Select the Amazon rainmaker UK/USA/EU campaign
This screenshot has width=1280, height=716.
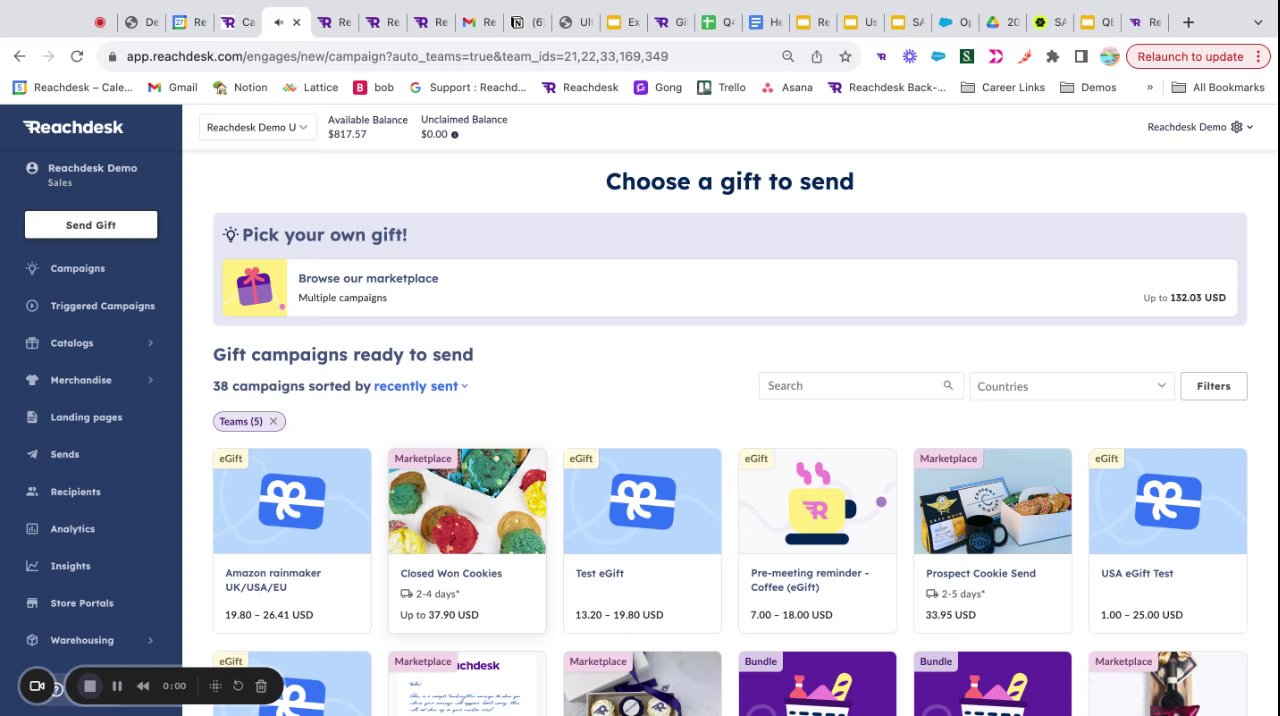tap(292, 541)
